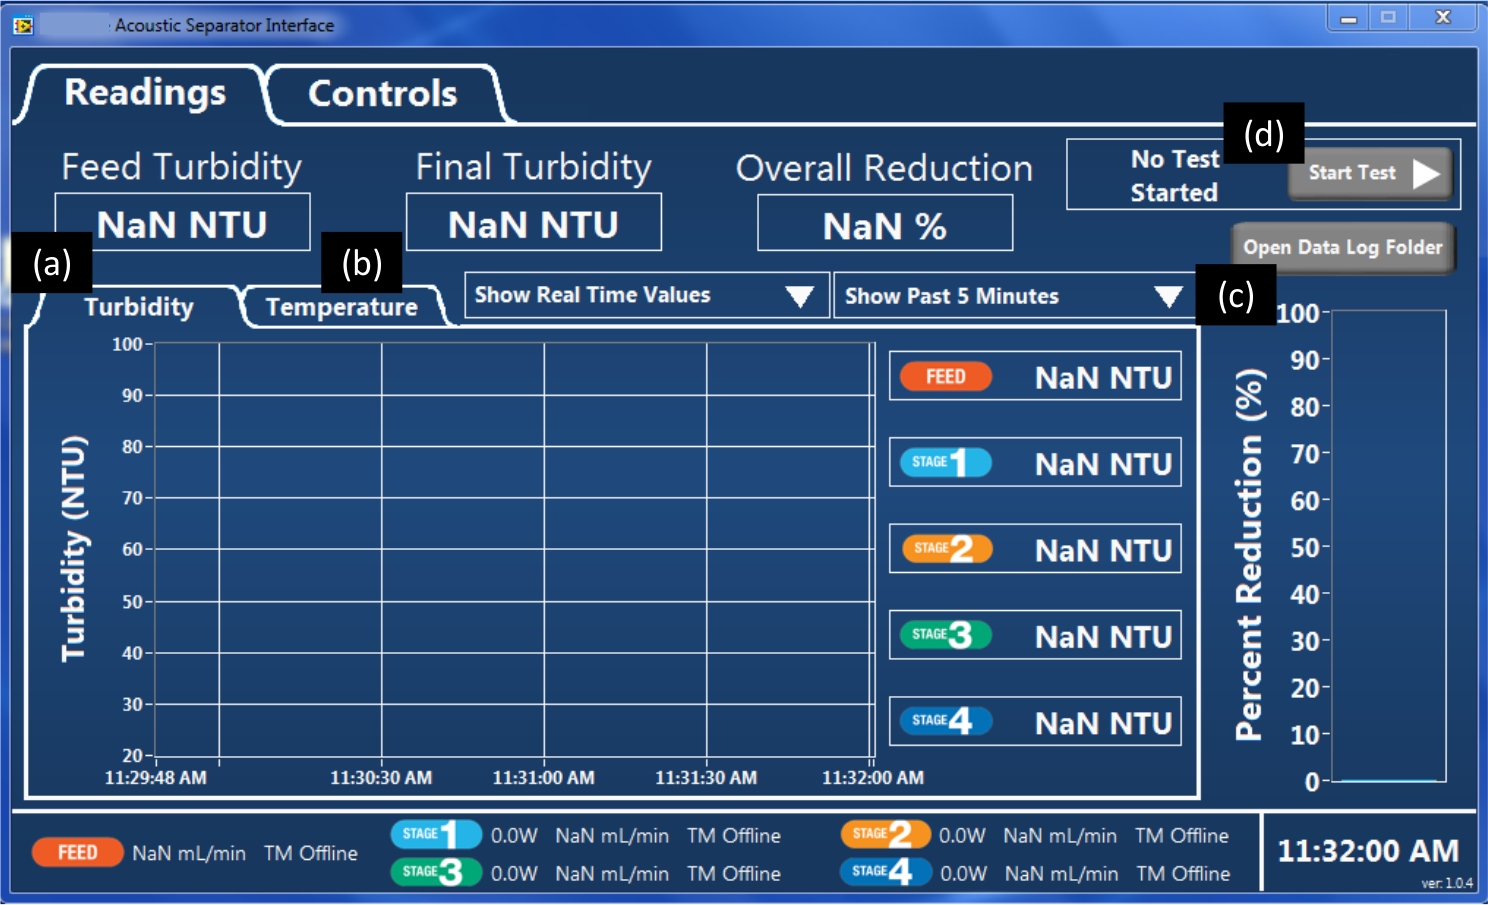This screenshot has height=905, width=1488.
Task: Click the 11:32:00 AM clock display
Action: pos(1368,851)
